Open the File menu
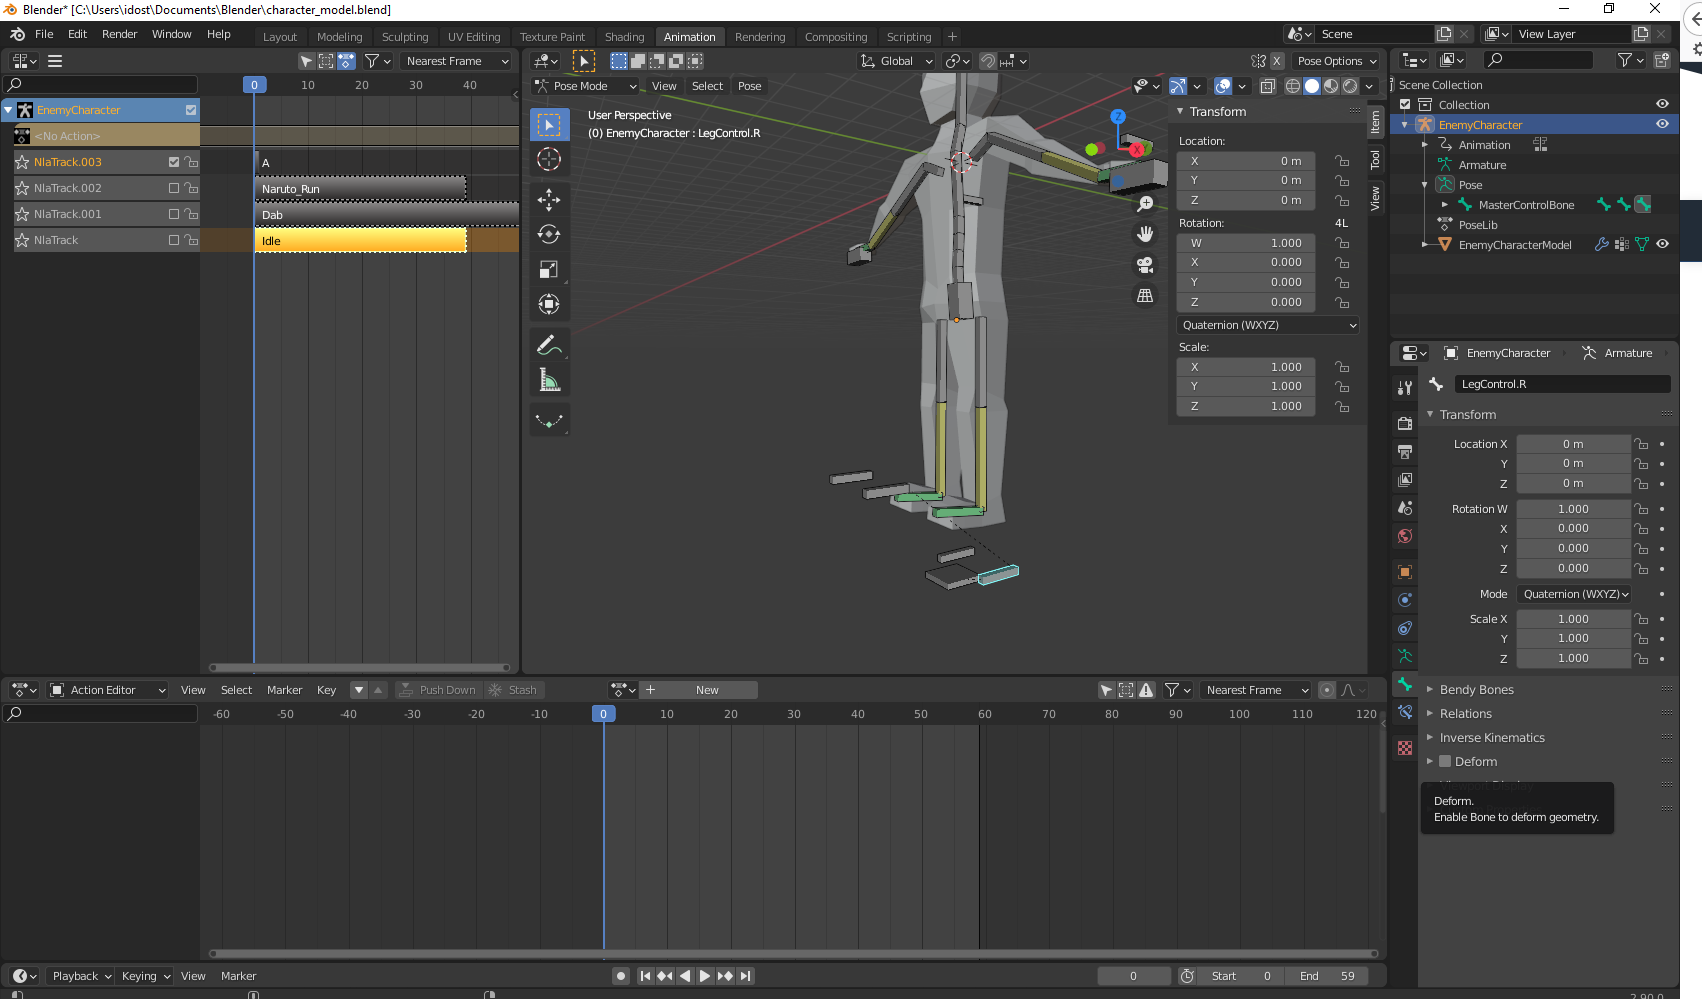The width and height of the screenshot is (1702, 999). coord(44,34)
